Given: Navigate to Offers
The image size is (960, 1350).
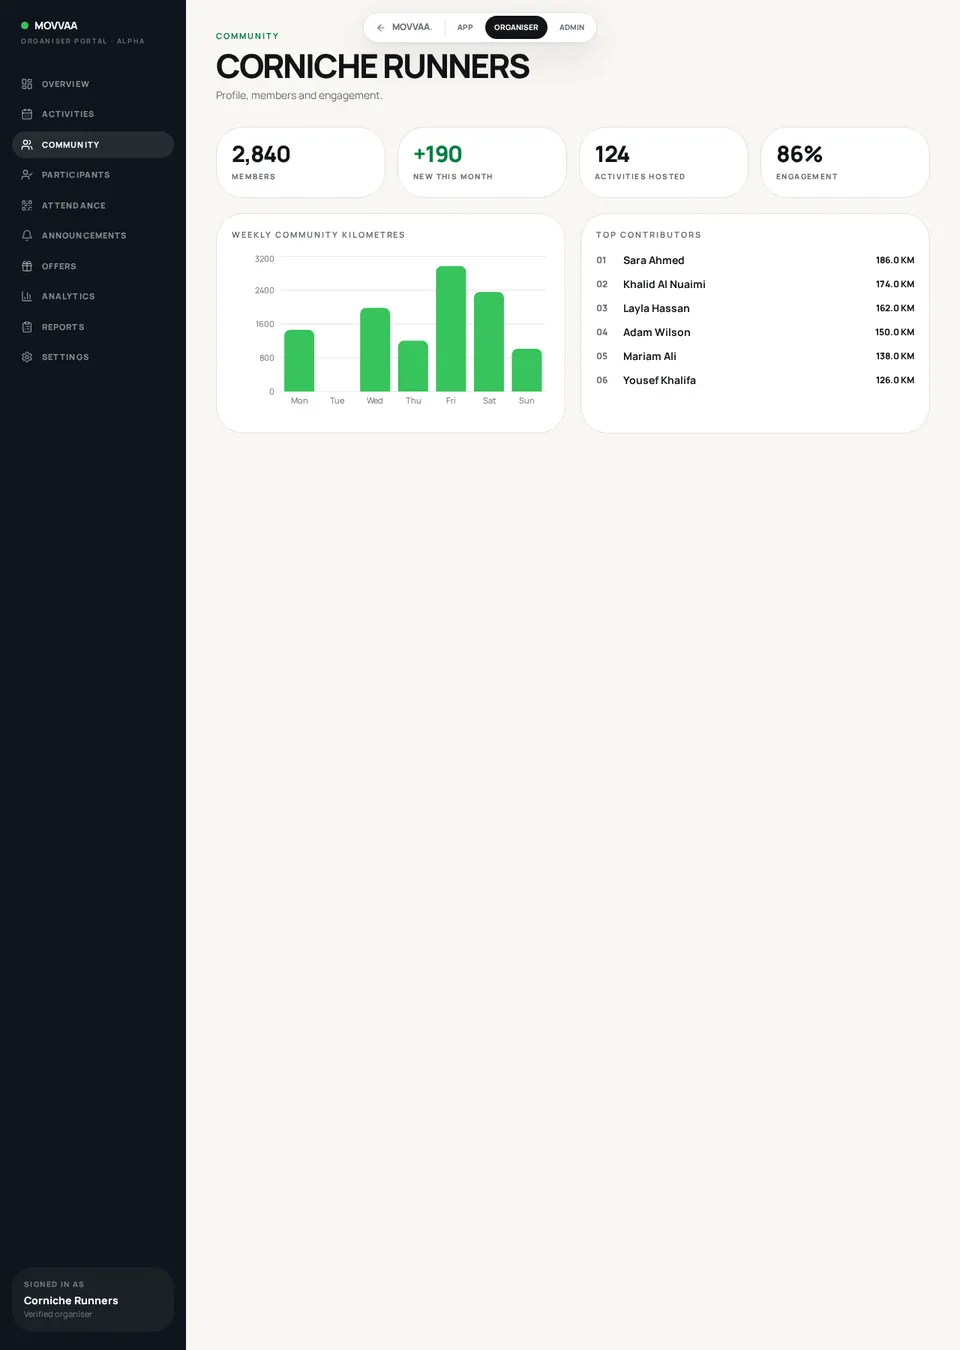Looking at the screenshot, I should (x=93, y=266).
